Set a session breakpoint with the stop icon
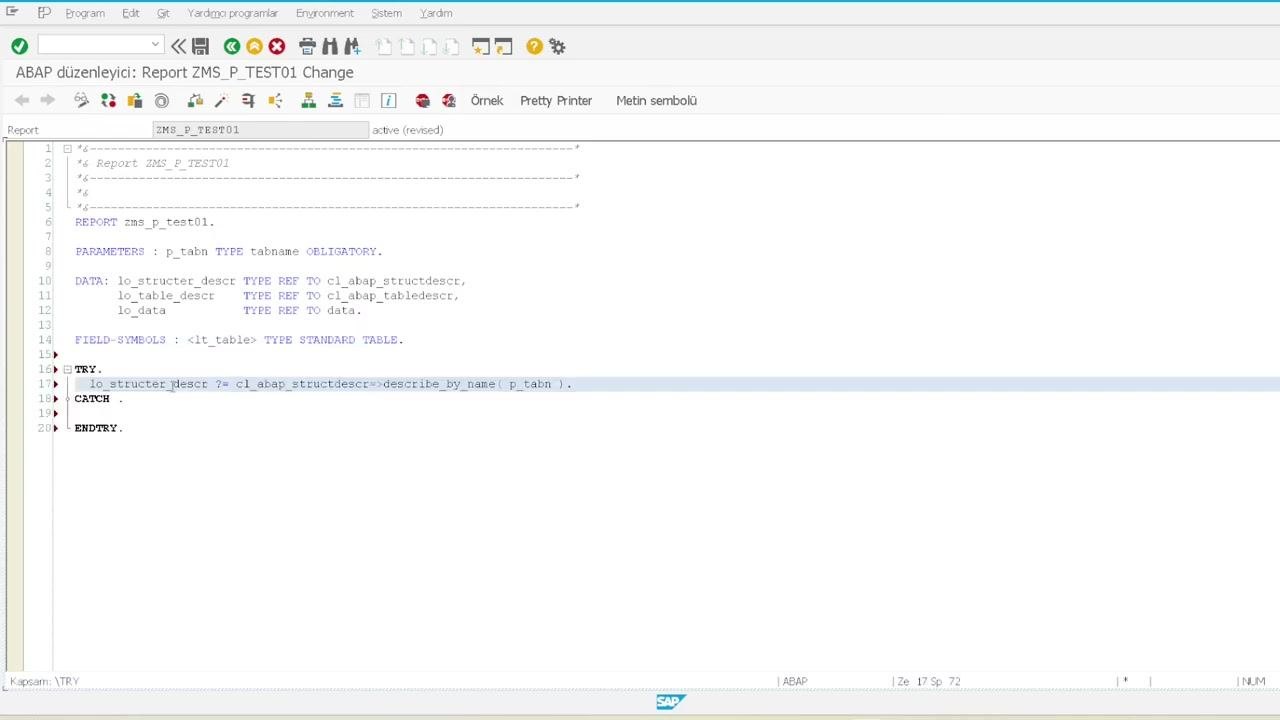 coord(422,100)
